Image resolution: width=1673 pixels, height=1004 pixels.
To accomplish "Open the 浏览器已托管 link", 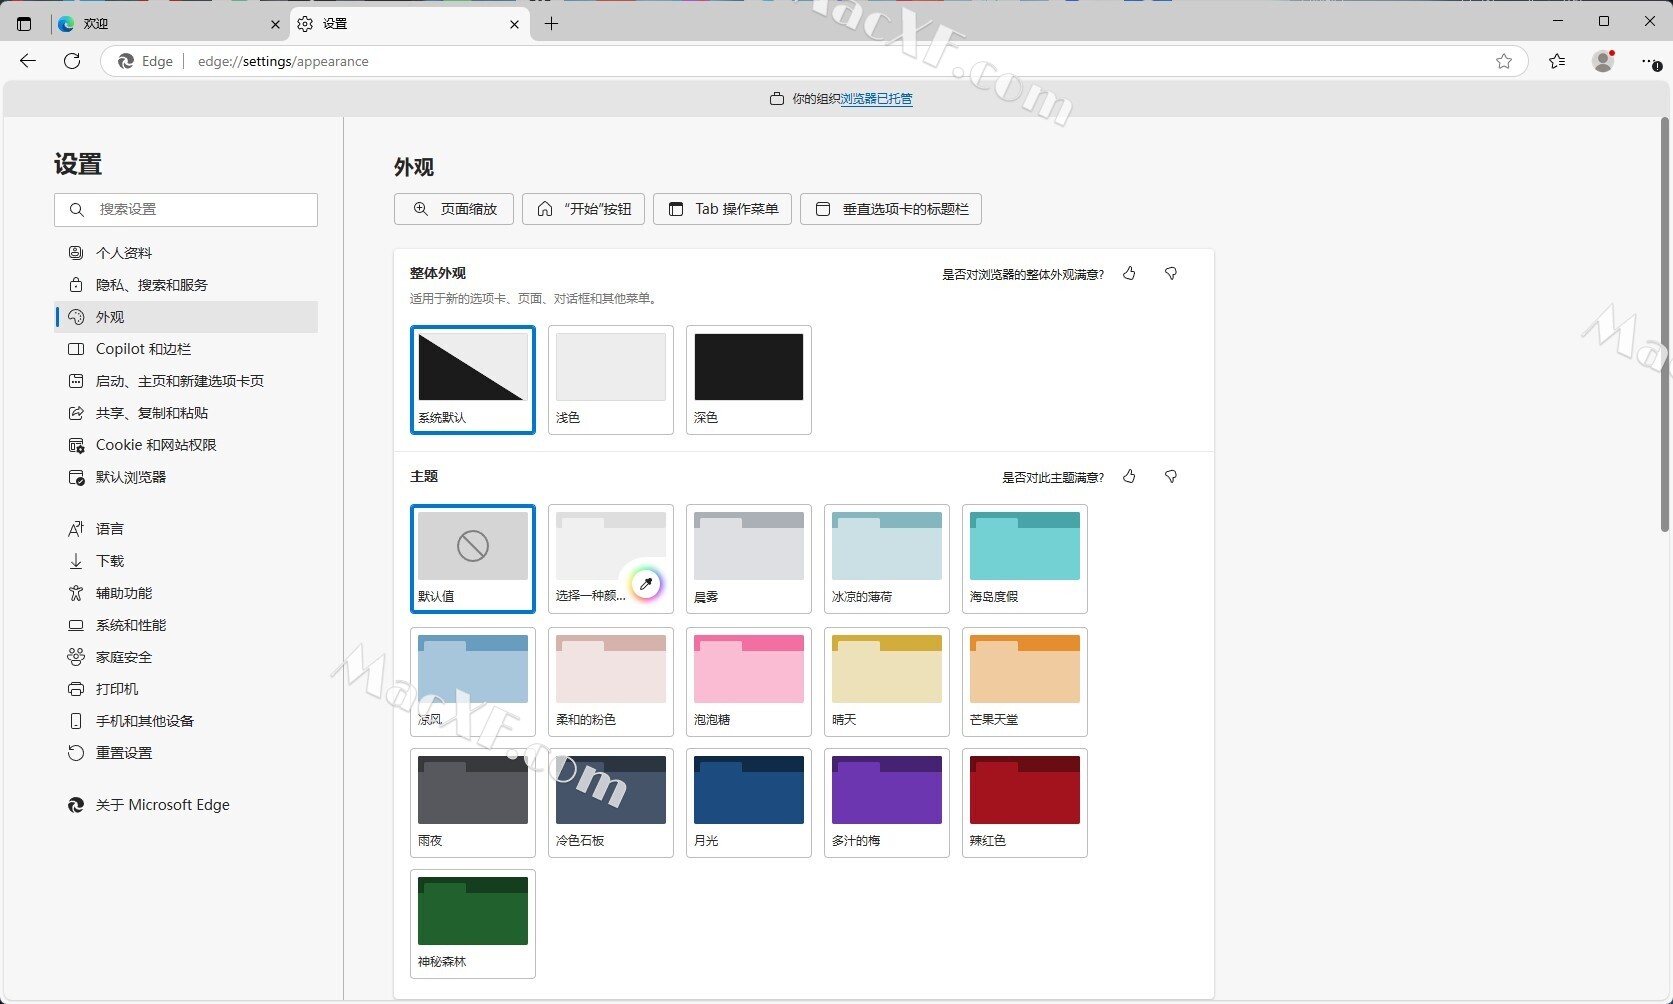I will click(876, 99).
